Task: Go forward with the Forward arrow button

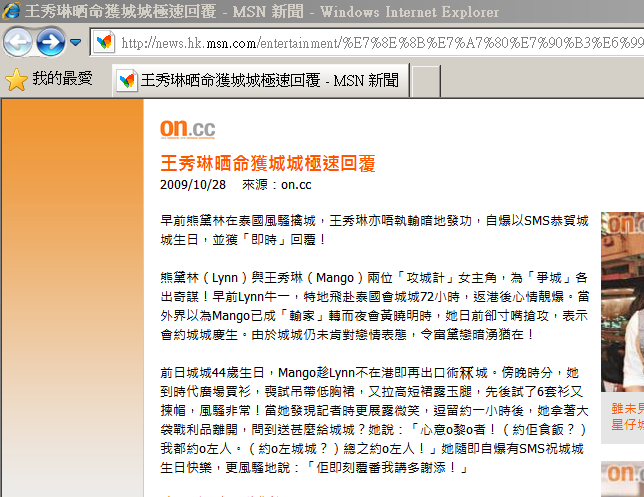Action: tap(51, 42)
